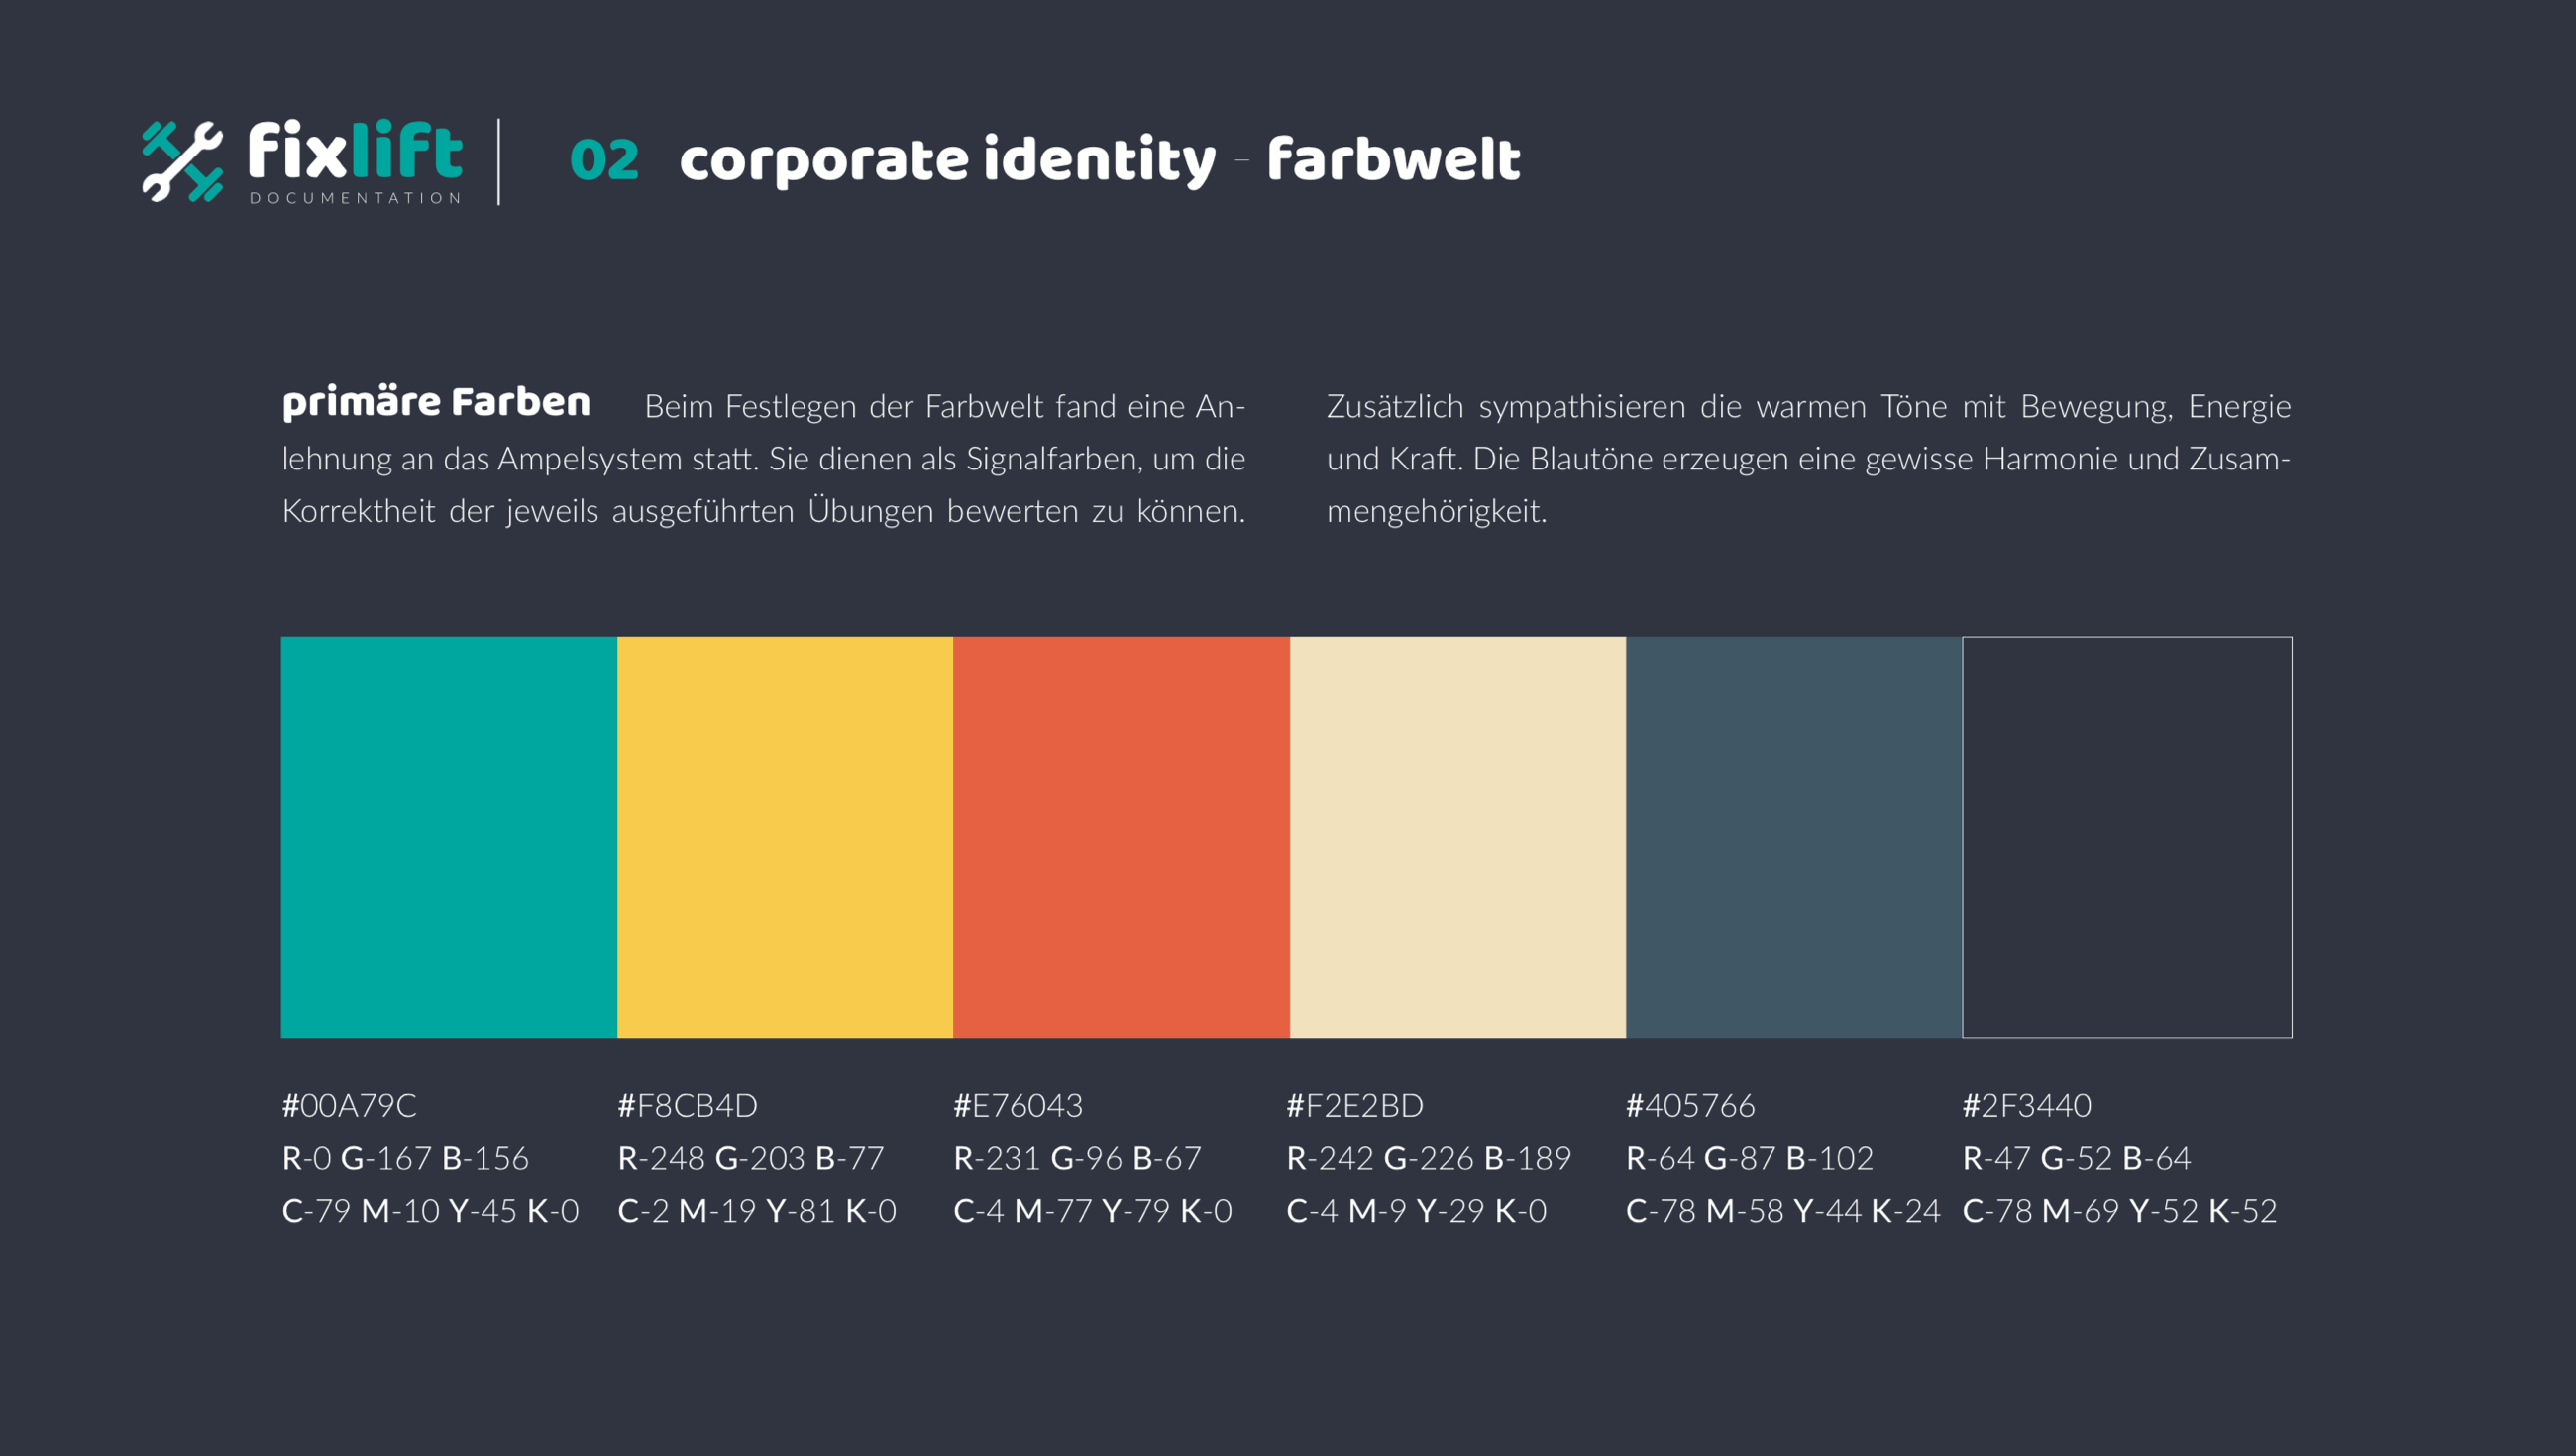The image size is (2576, 1456).
Task: Select the outlined dark #2F3440 swatch
Action: point(2127,837)
